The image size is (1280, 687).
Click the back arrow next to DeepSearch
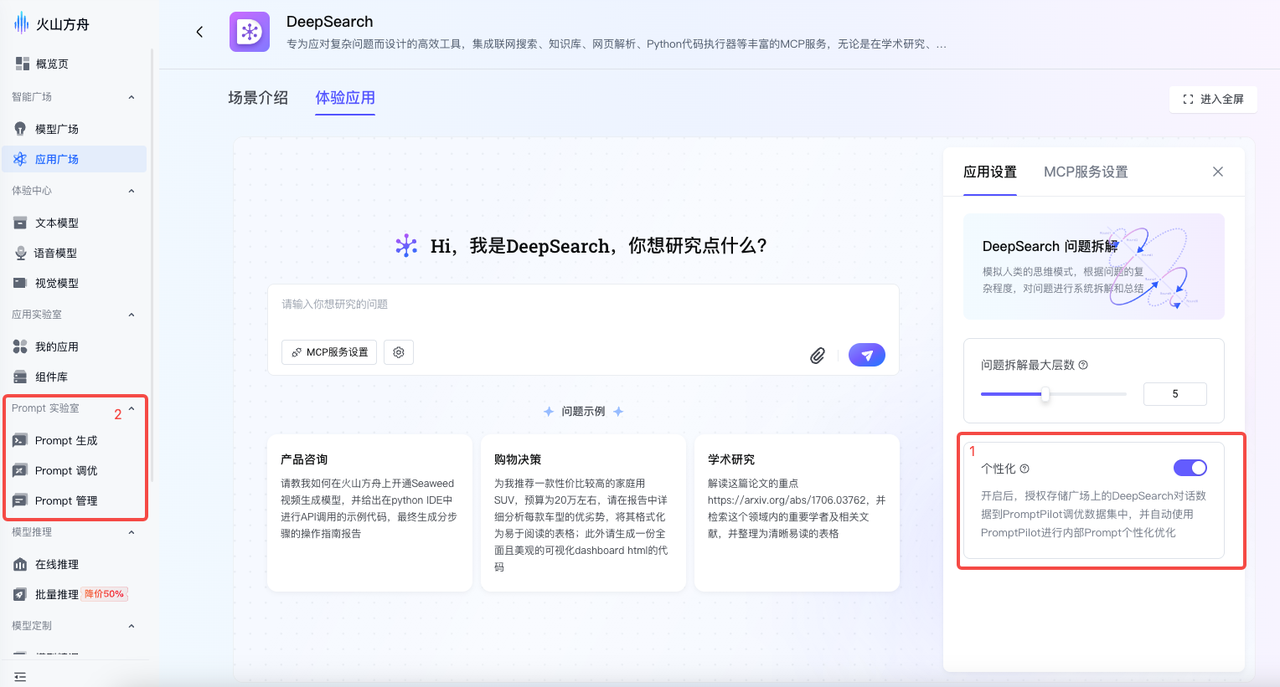199,32
